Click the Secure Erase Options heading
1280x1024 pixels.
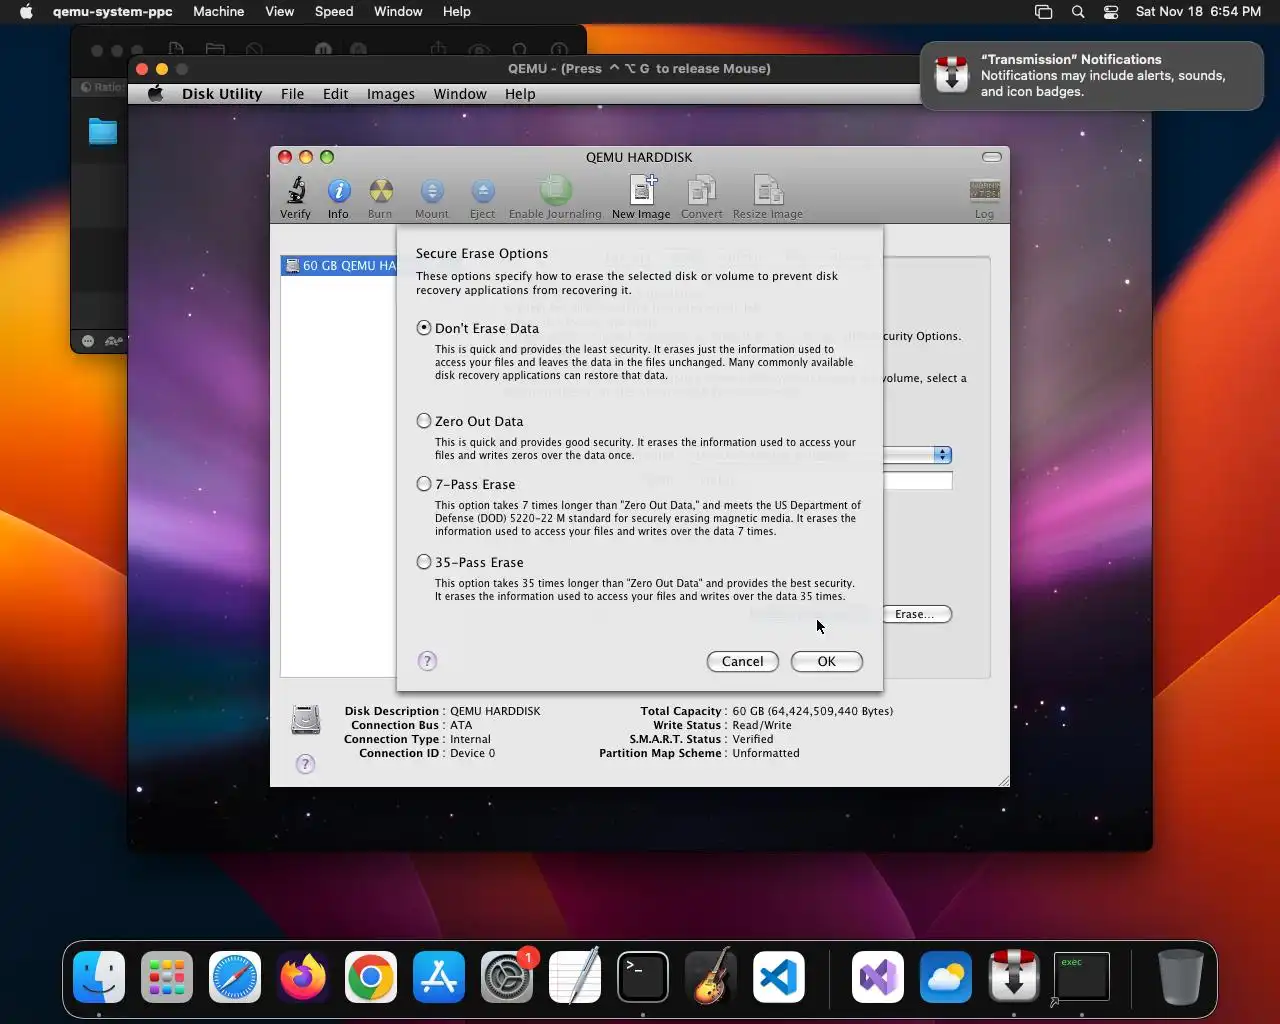point(482,254)
